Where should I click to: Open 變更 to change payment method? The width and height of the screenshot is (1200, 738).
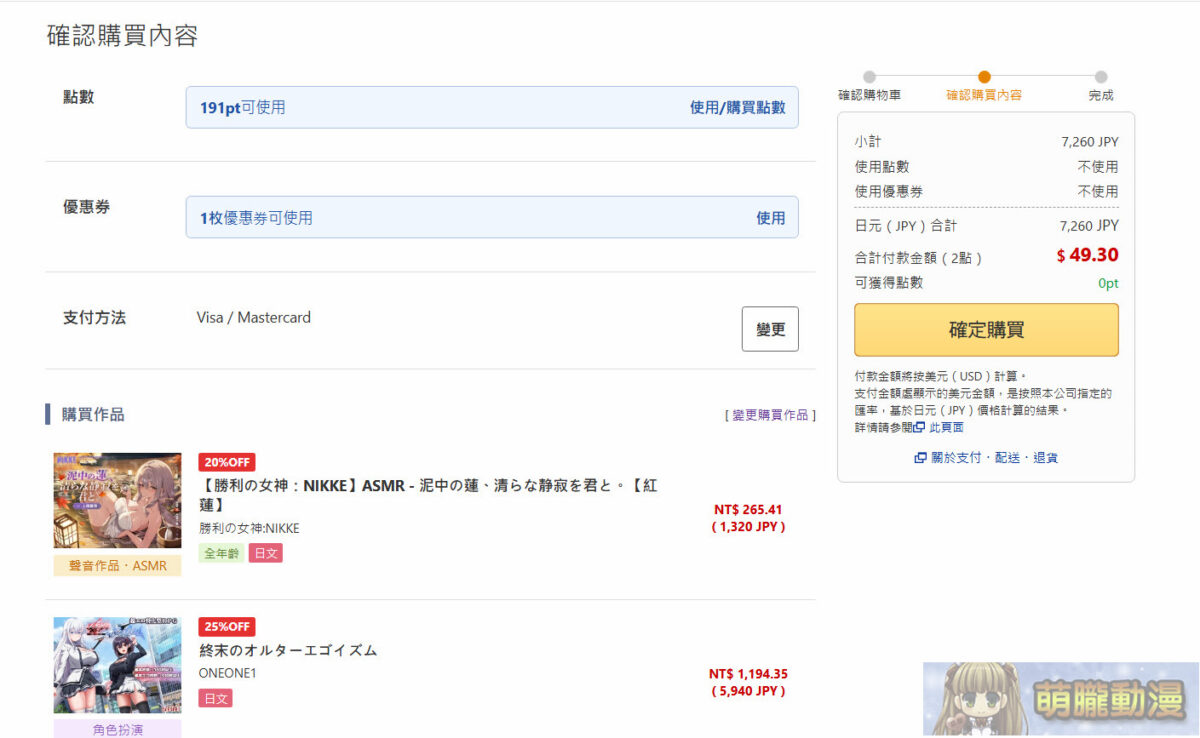coord(770,328)
